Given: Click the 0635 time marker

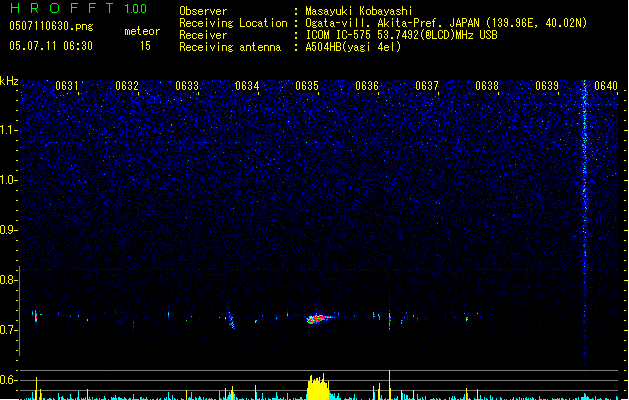Looking at the screenshot, I should [x=307, y=85].
